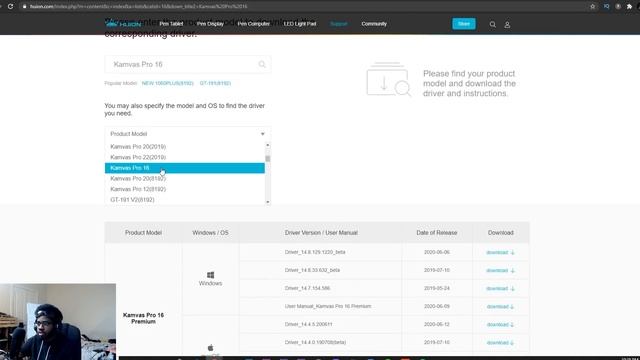Download Driver_14.8.129.1220_beta
This screenshot has height=360, width=640.
click(x=500, y=252)
